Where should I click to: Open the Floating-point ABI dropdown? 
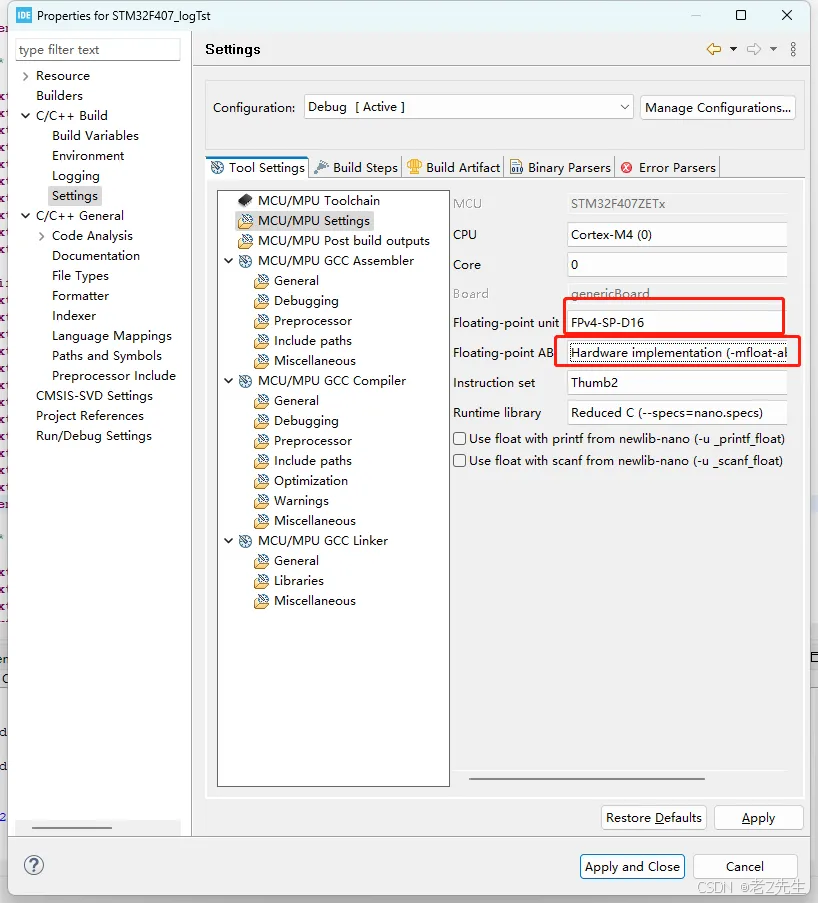click(x=677, y=352)
